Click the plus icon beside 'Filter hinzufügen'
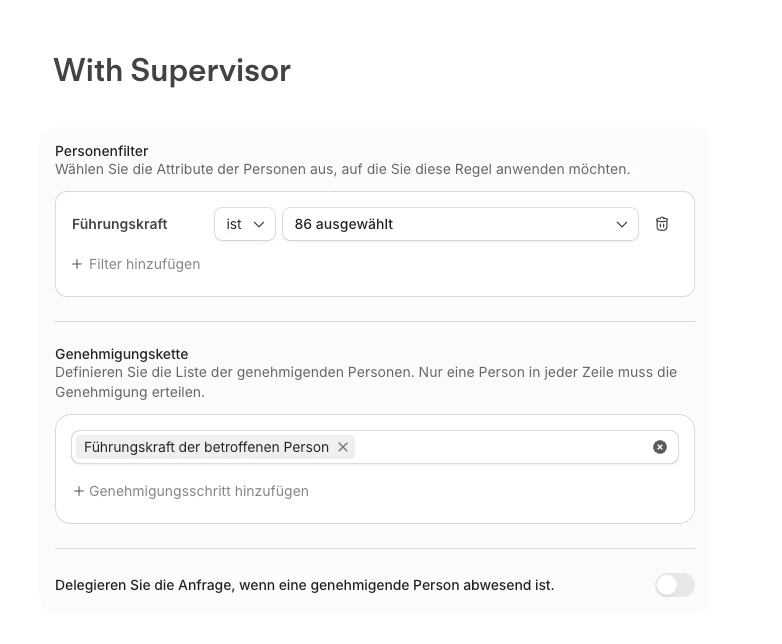 click(x=77, y=264)
